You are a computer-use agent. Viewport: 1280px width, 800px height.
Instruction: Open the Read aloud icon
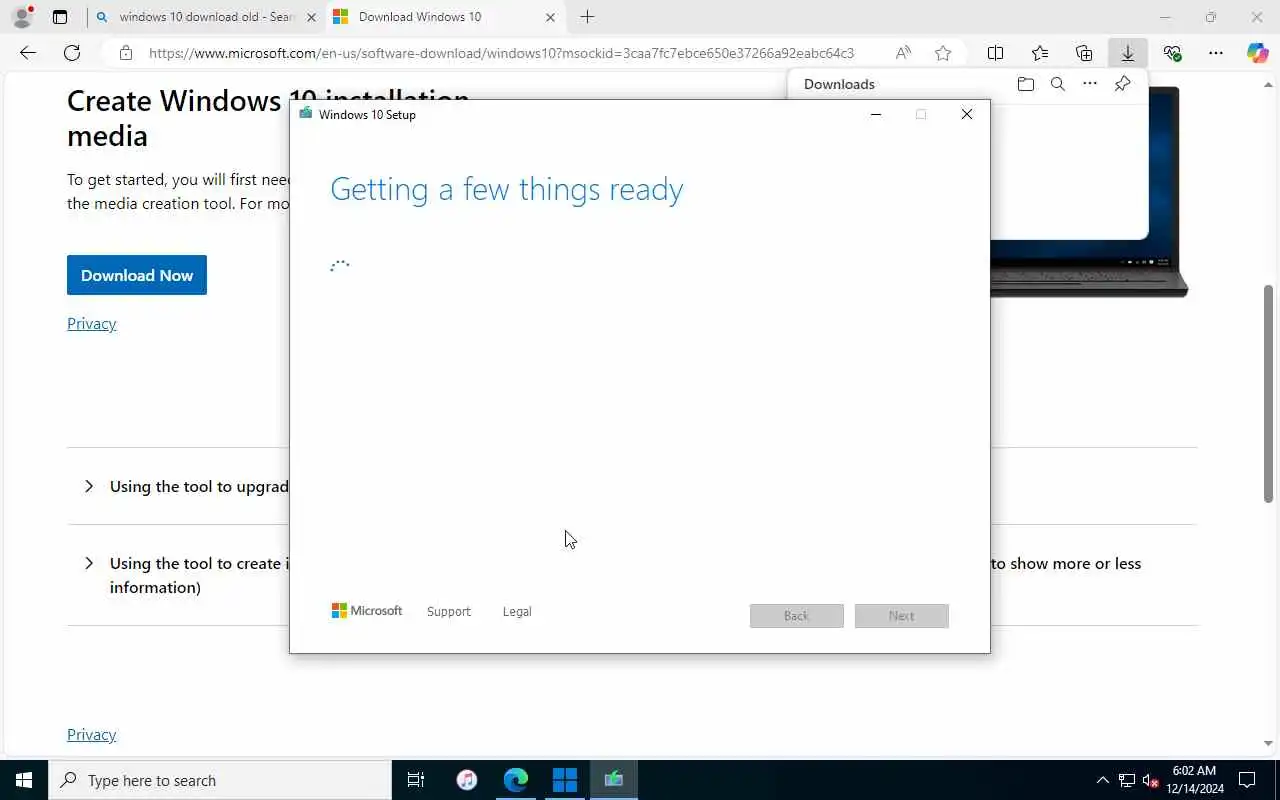point(903,53)
